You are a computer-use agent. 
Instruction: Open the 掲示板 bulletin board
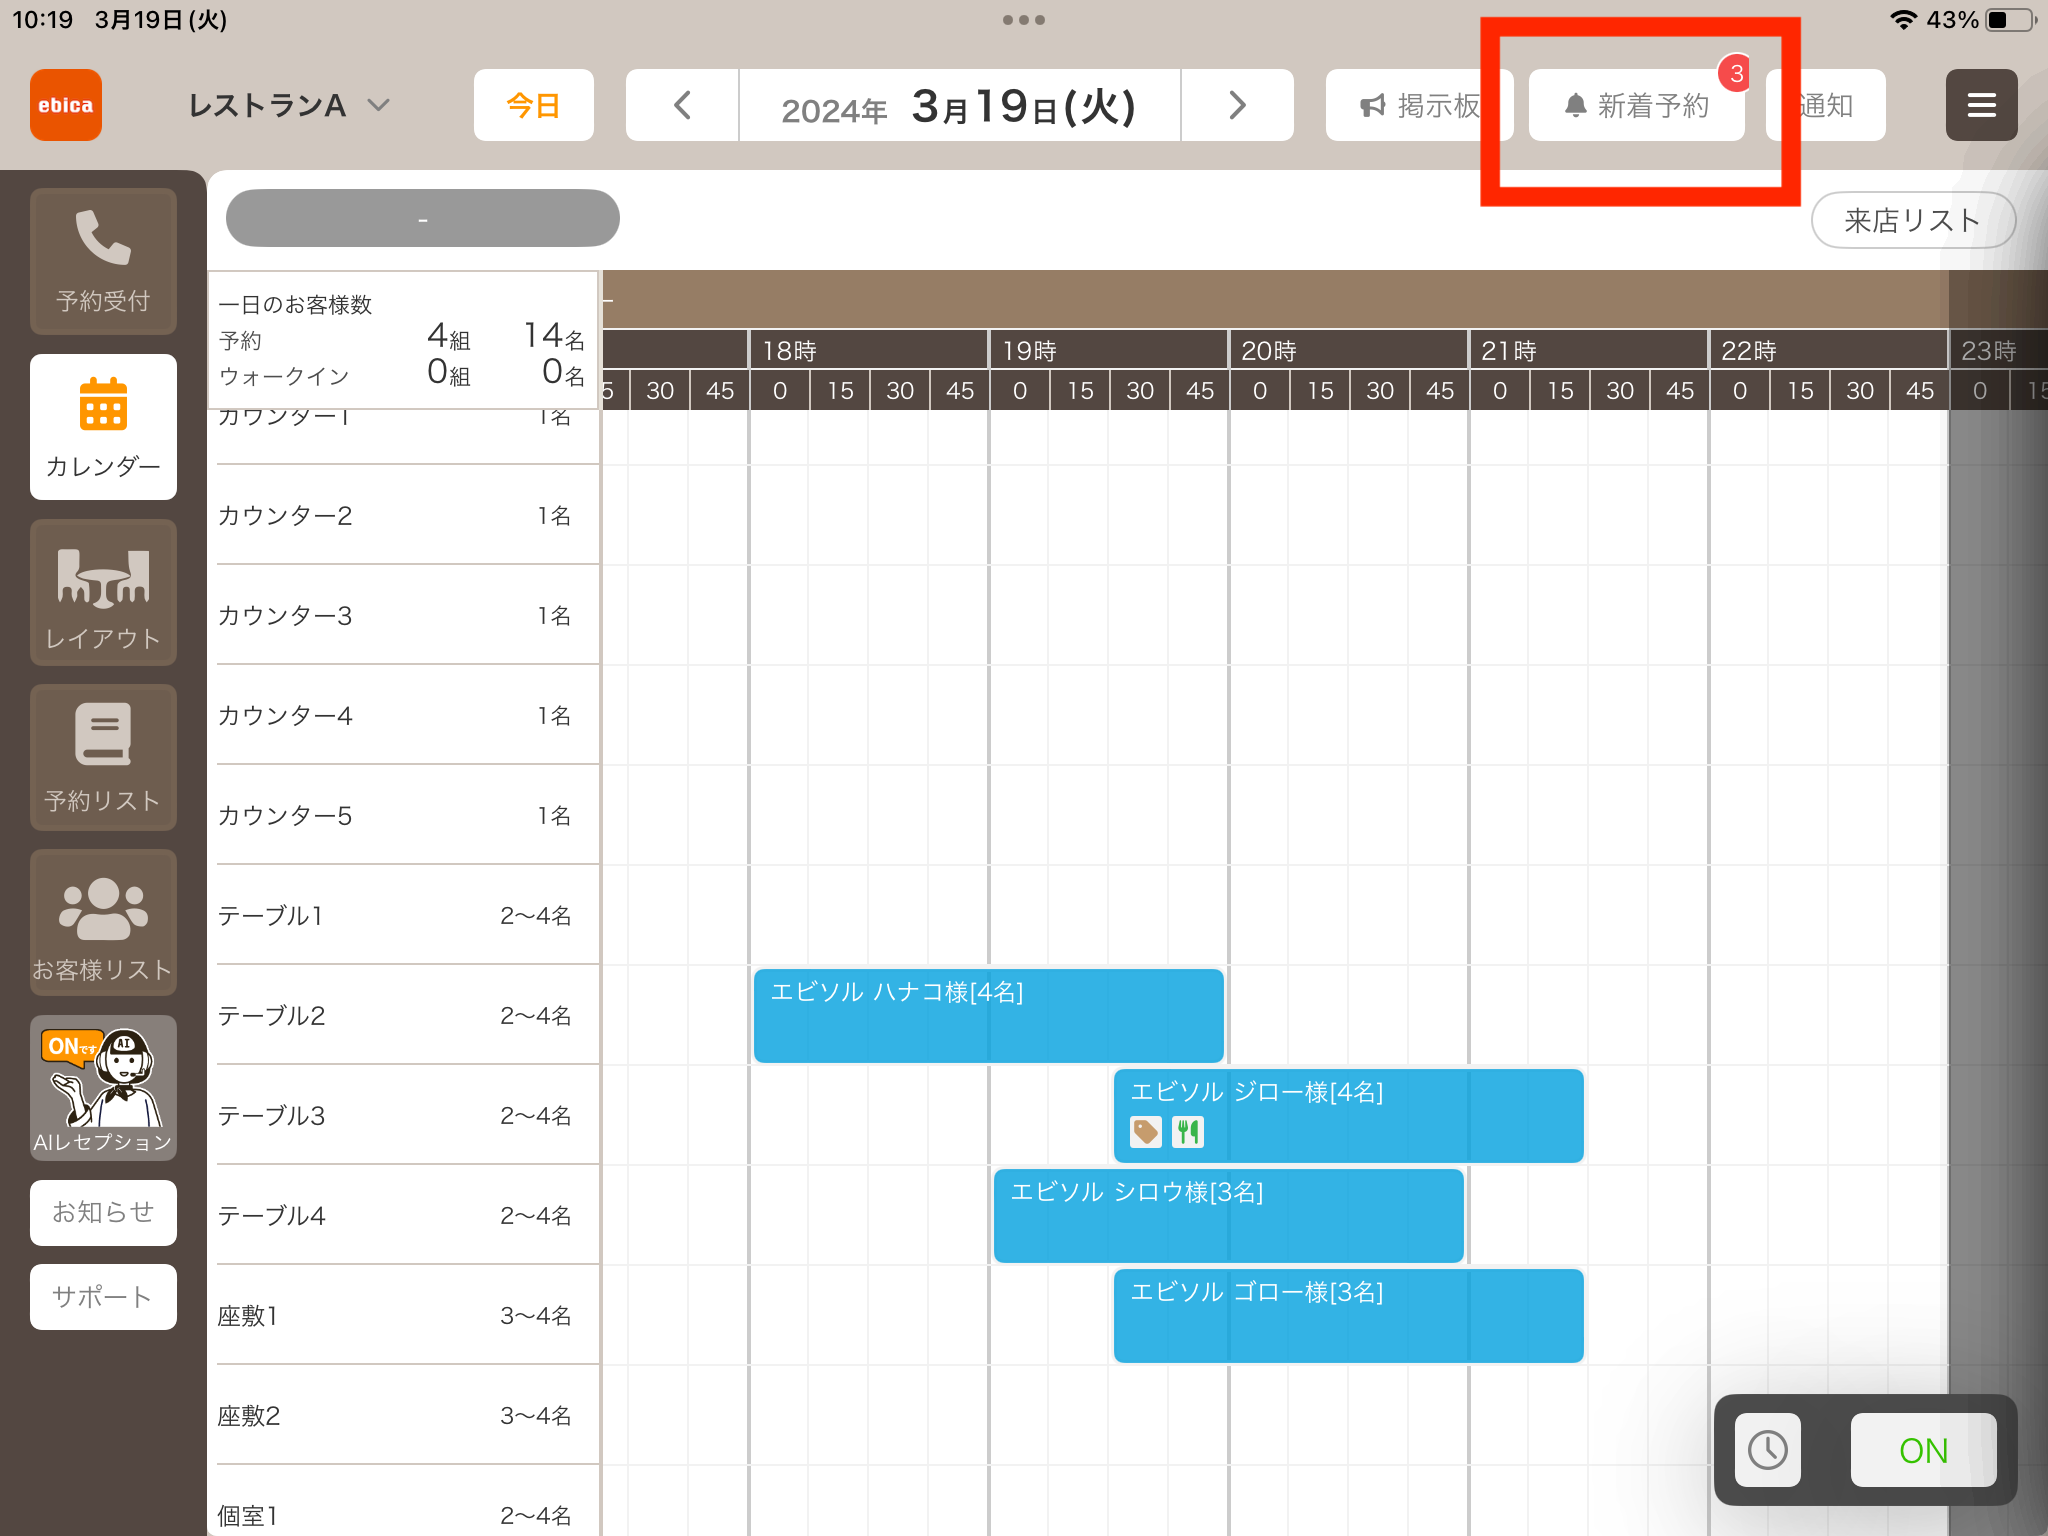(1418, 105)
